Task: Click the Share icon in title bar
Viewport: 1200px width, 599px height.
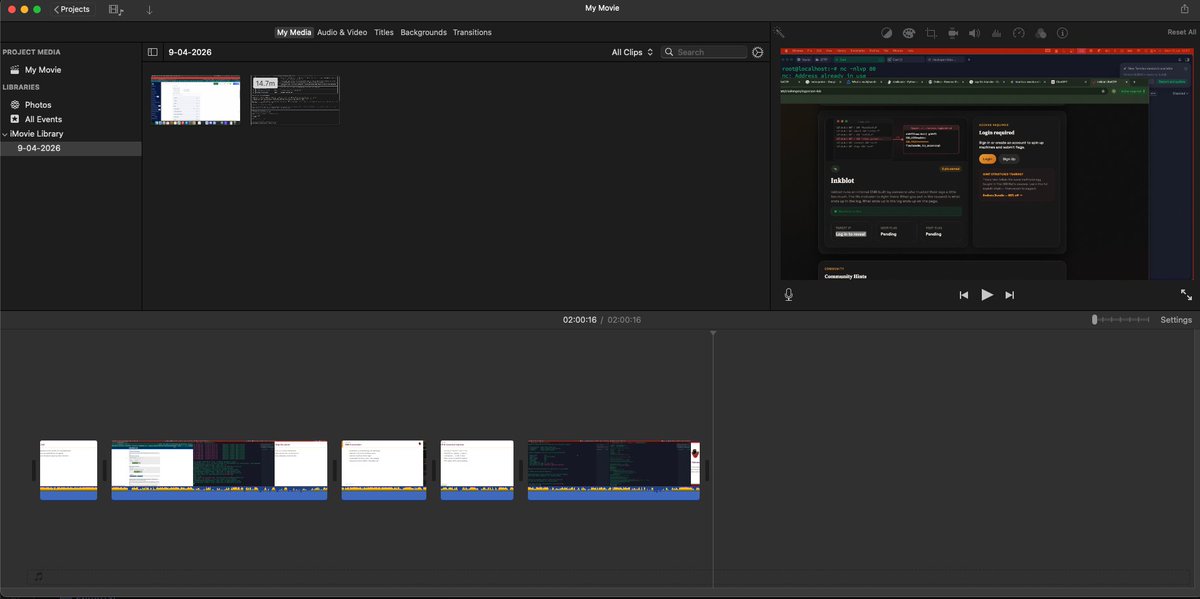Action: [1185, 9]
